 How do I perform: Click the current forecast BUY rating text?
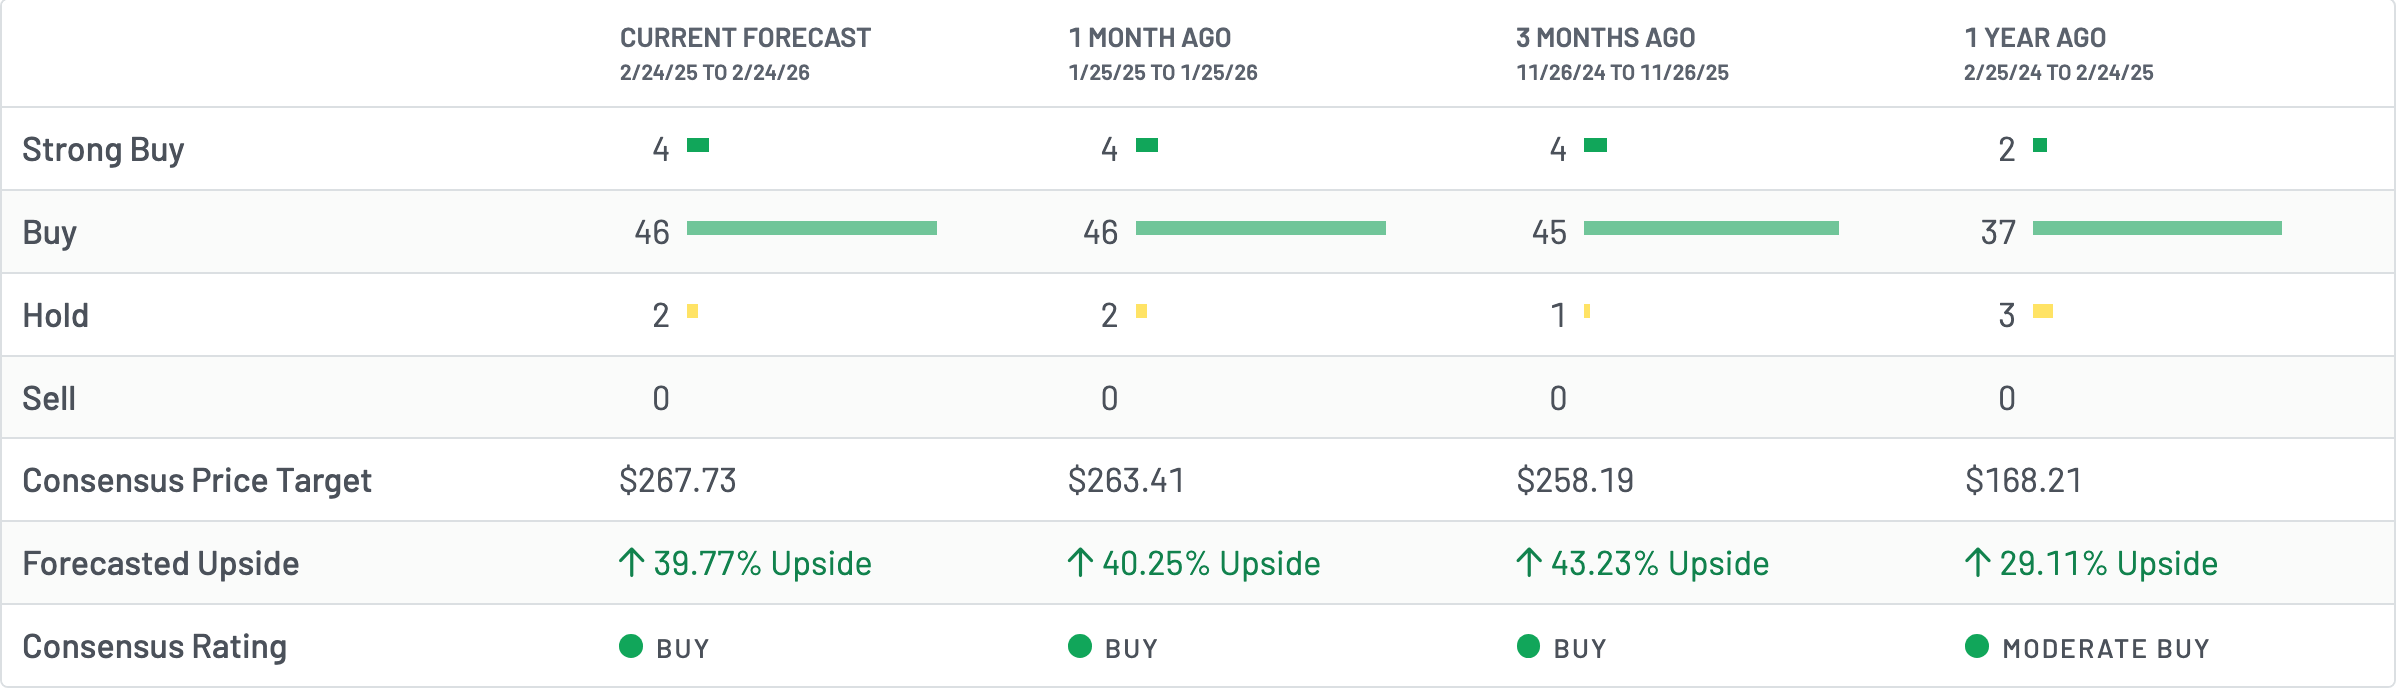pyautogui.click(x=683, y=649)
